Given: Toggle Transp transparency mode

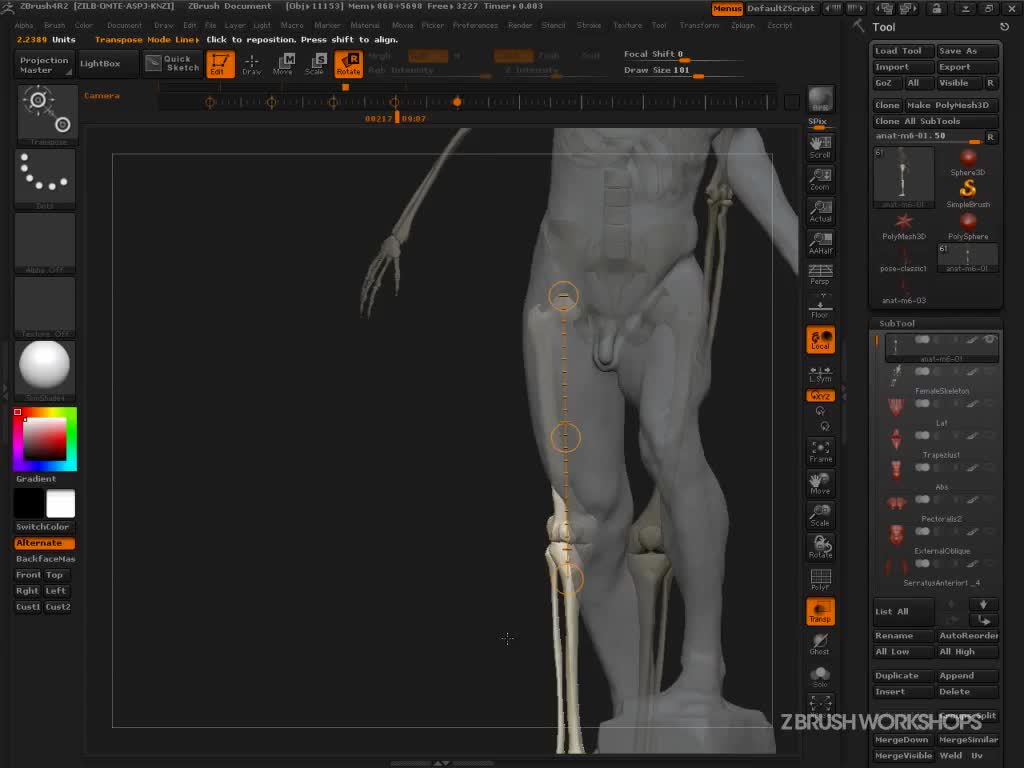Looking at the screenshot, I should (820, 611).
